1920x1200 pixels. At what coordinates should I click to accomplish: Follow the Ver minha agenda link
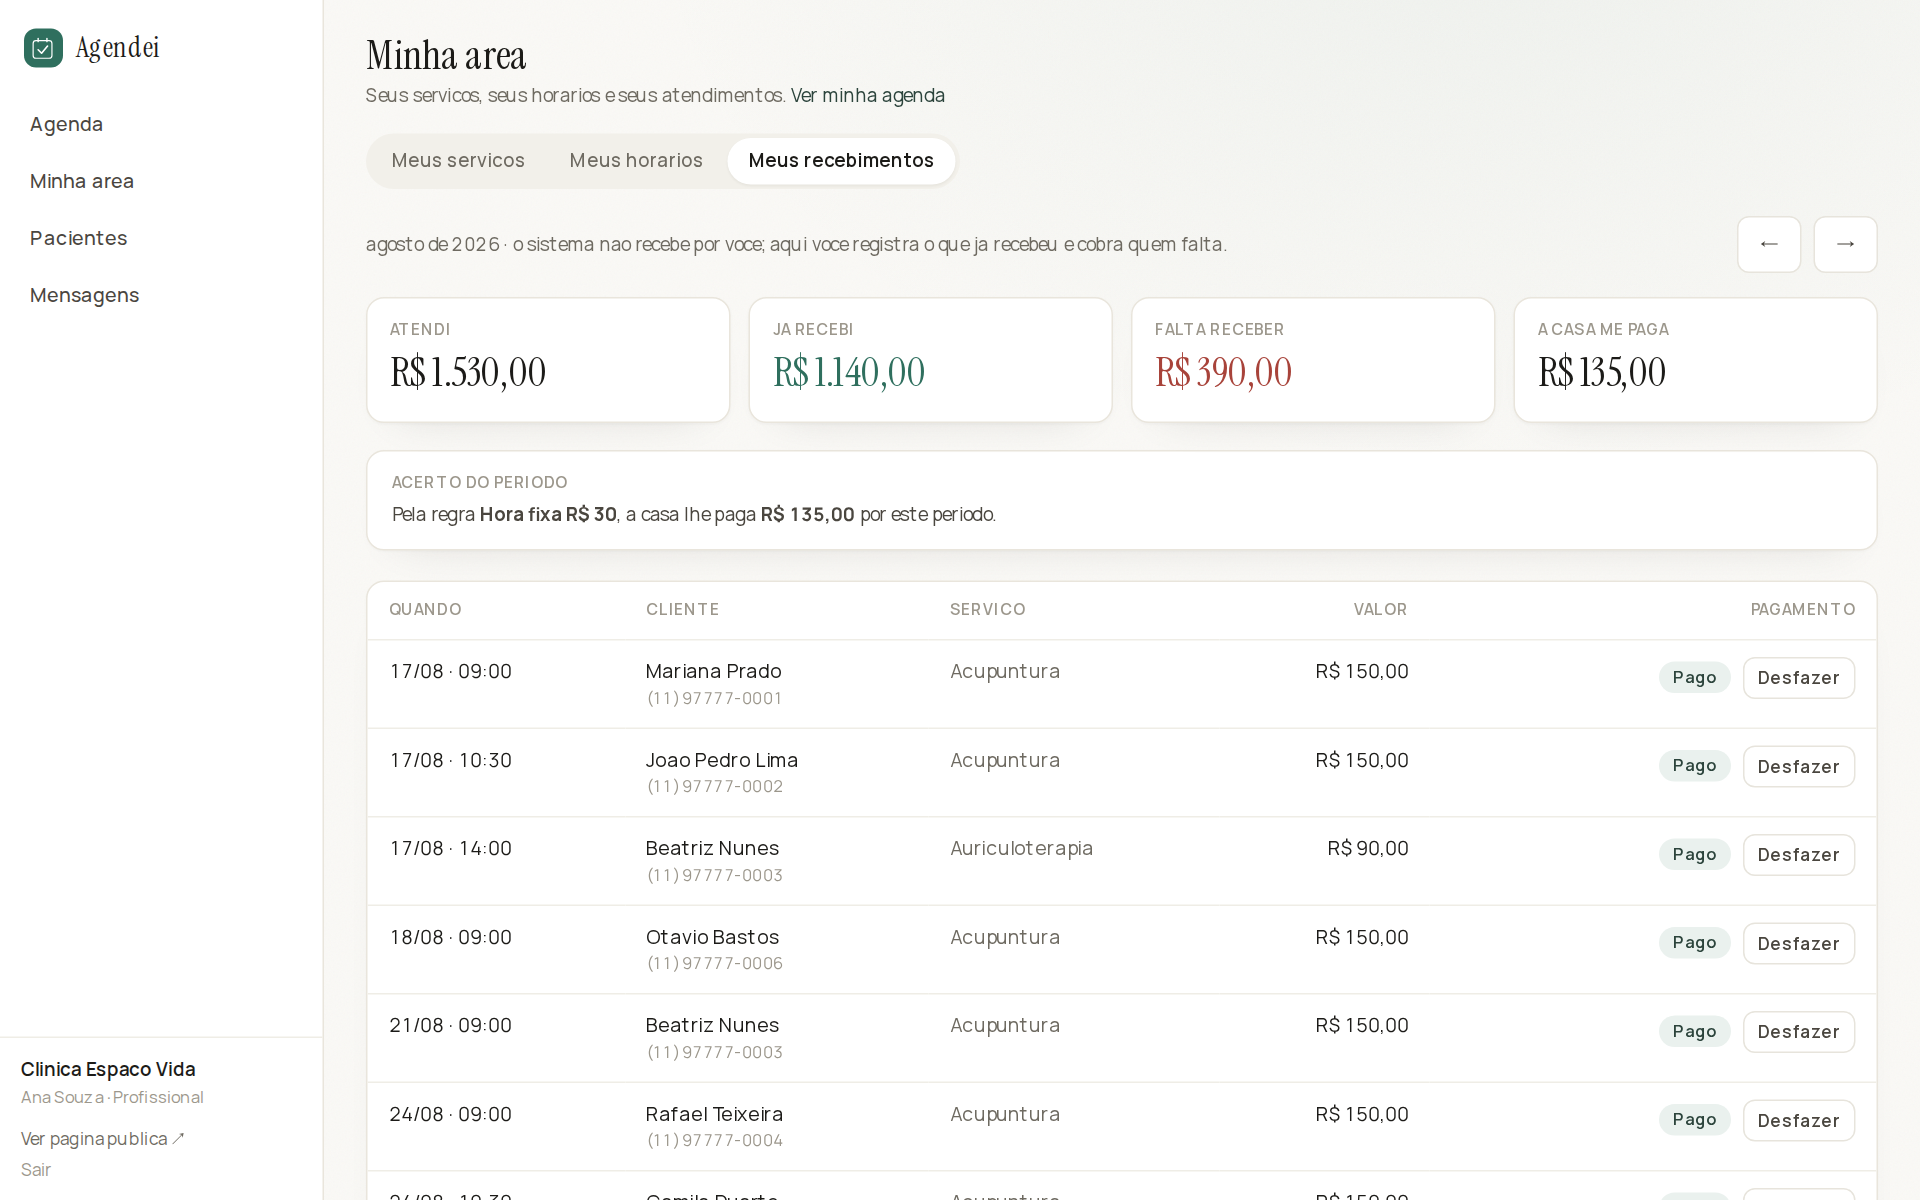[868, 95]
